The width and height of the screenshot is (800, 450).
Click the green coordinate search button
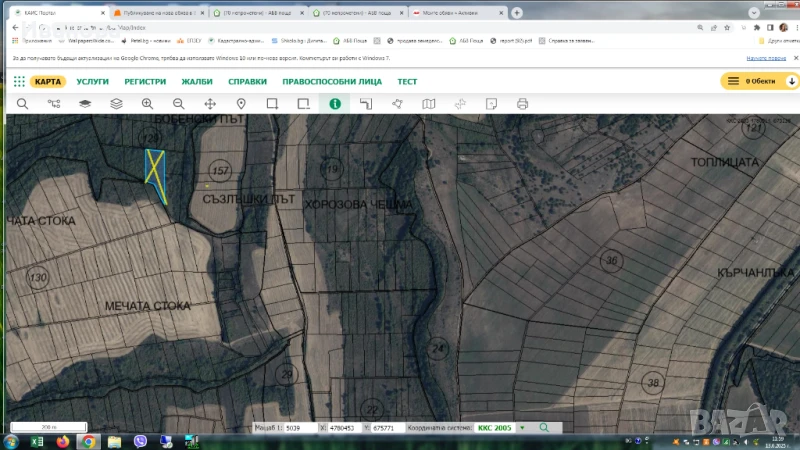click(544, 427)
